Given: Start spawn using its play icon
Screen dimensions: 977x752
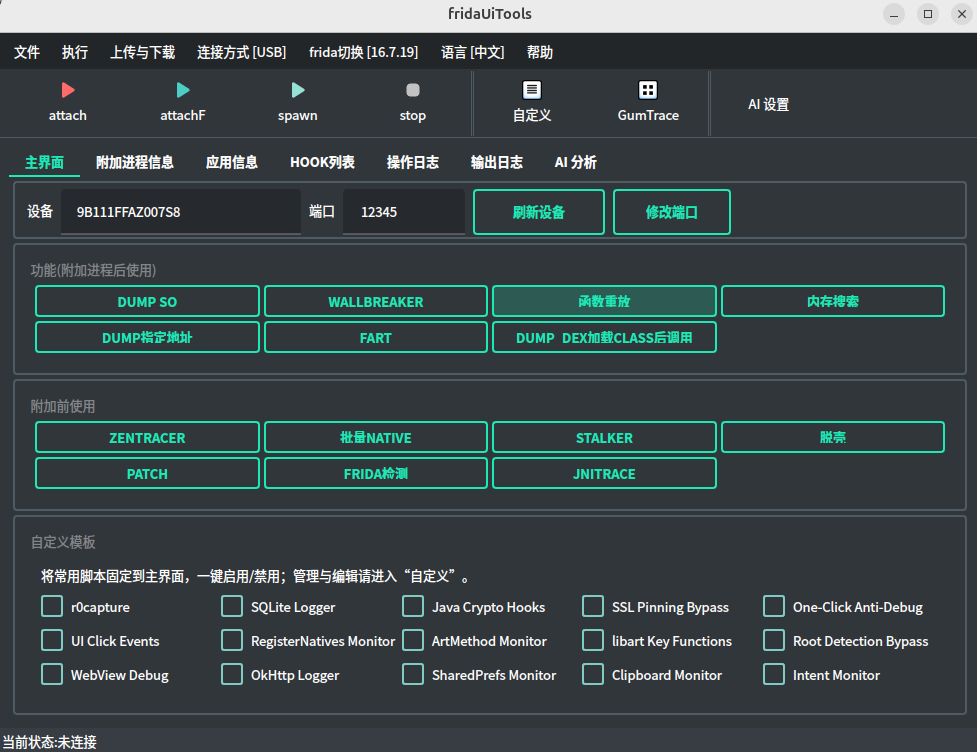Looking at the screenshot, I should [298, 90].
